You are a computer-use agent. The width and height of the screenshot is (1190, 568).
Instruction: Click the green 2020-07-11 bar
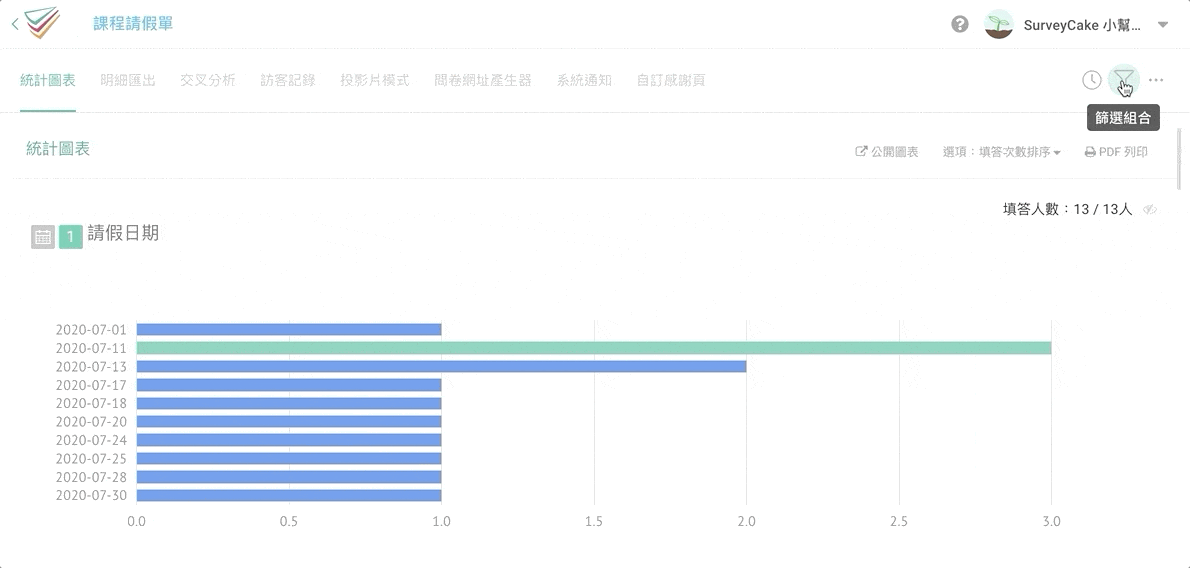pyautogui.click(x=593, y=348)
